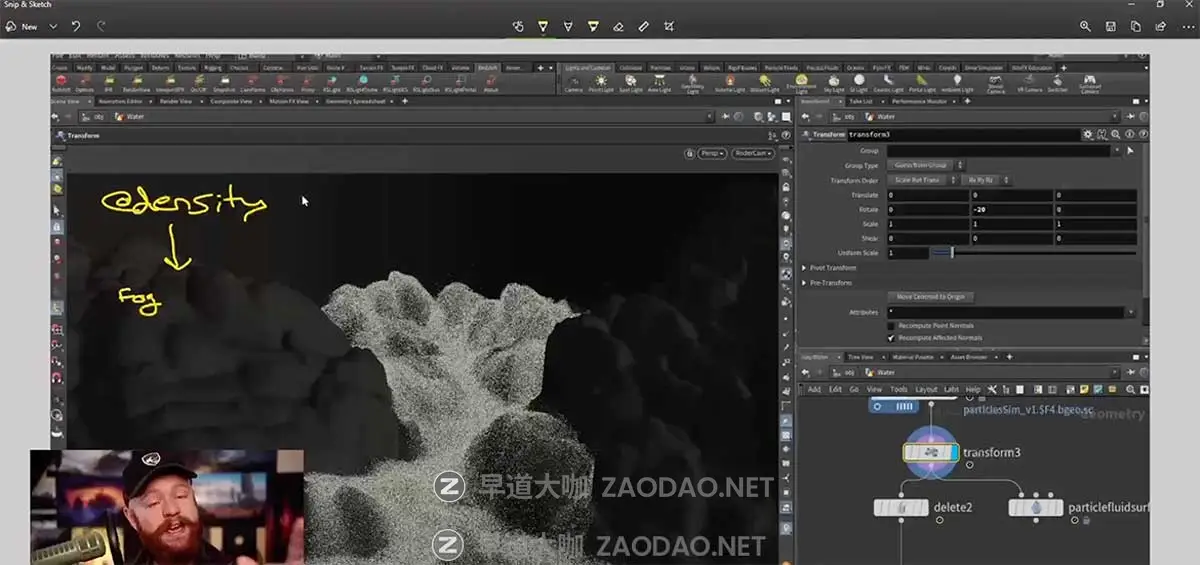Screen dimensions: 1200x565
Task: Click the transform3 node name field
Action: tap(962, 134)
